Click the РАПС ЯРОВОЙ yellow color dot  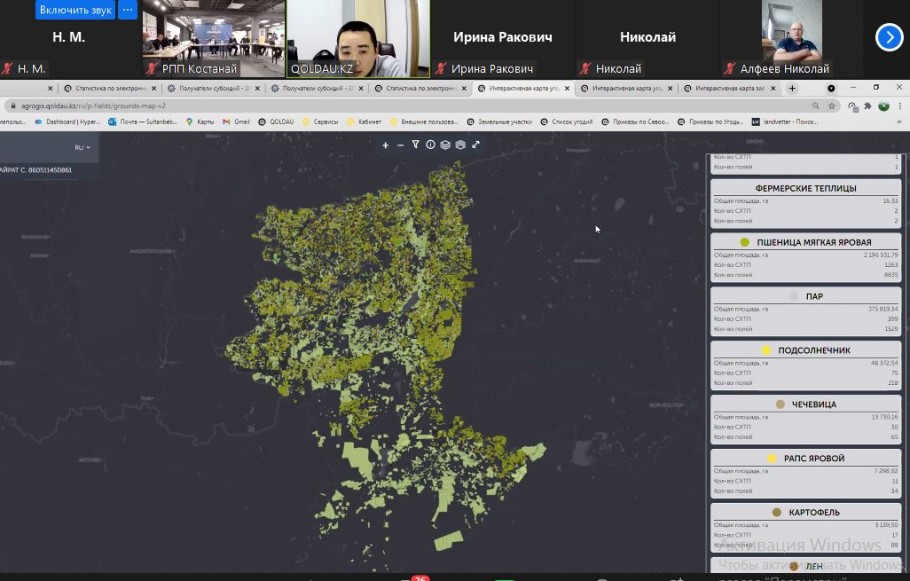coord(772,458)
